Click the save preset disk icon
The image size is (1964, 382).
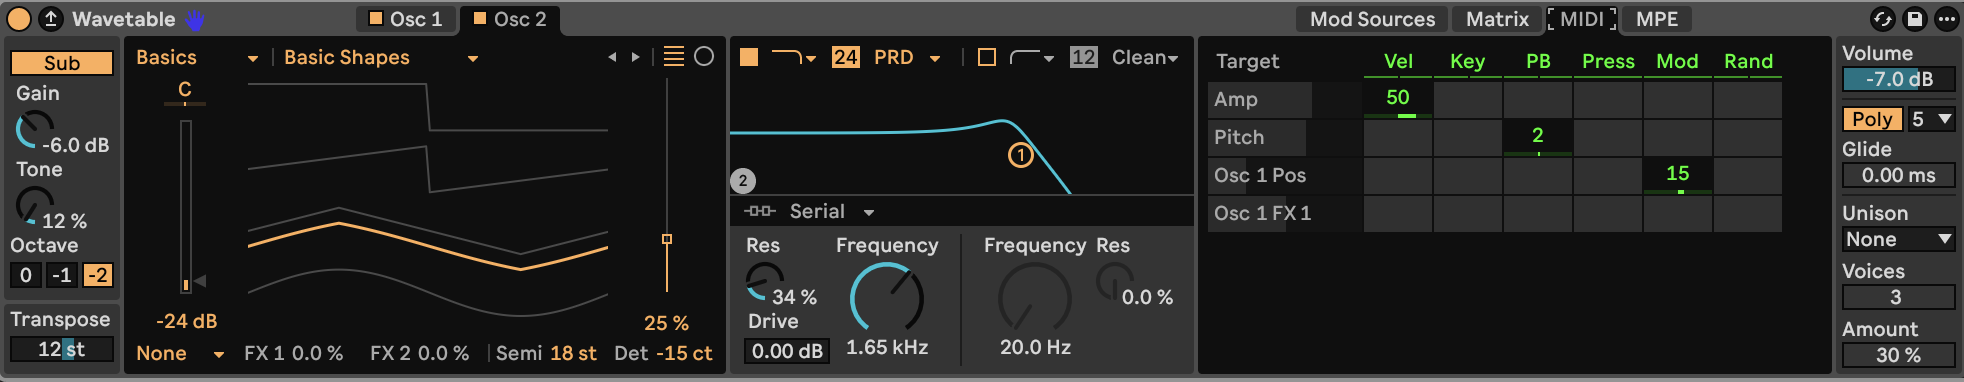(1914, 19)
